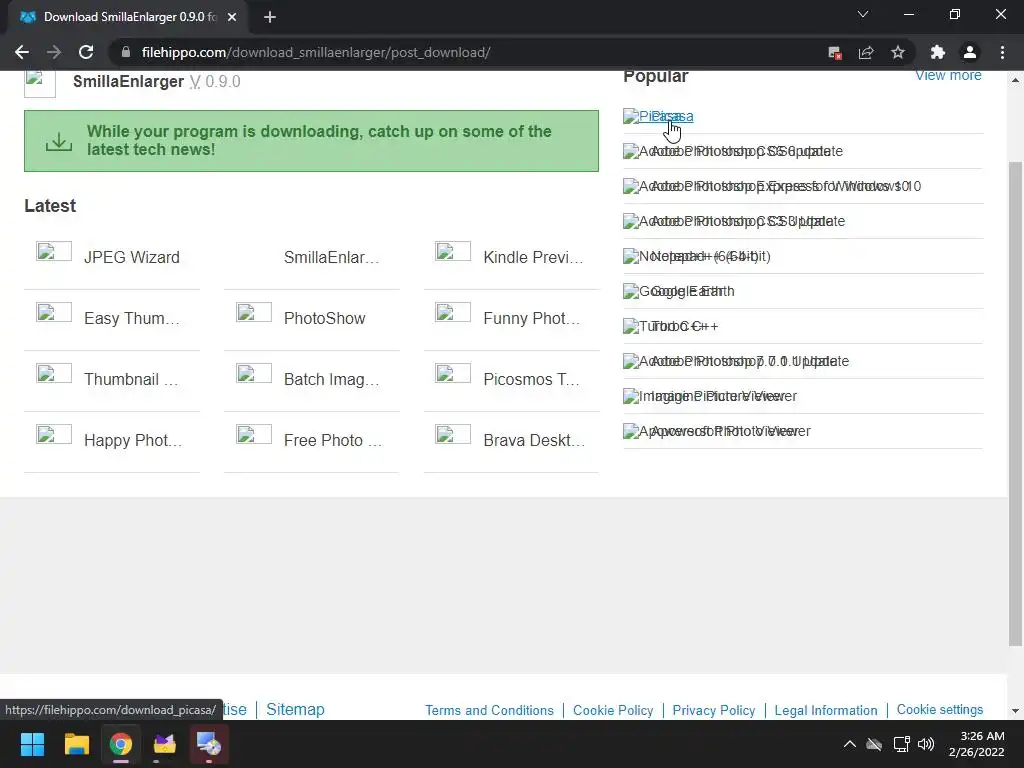Open the Chrome three-dot menu

click(x=1002, y=52)
